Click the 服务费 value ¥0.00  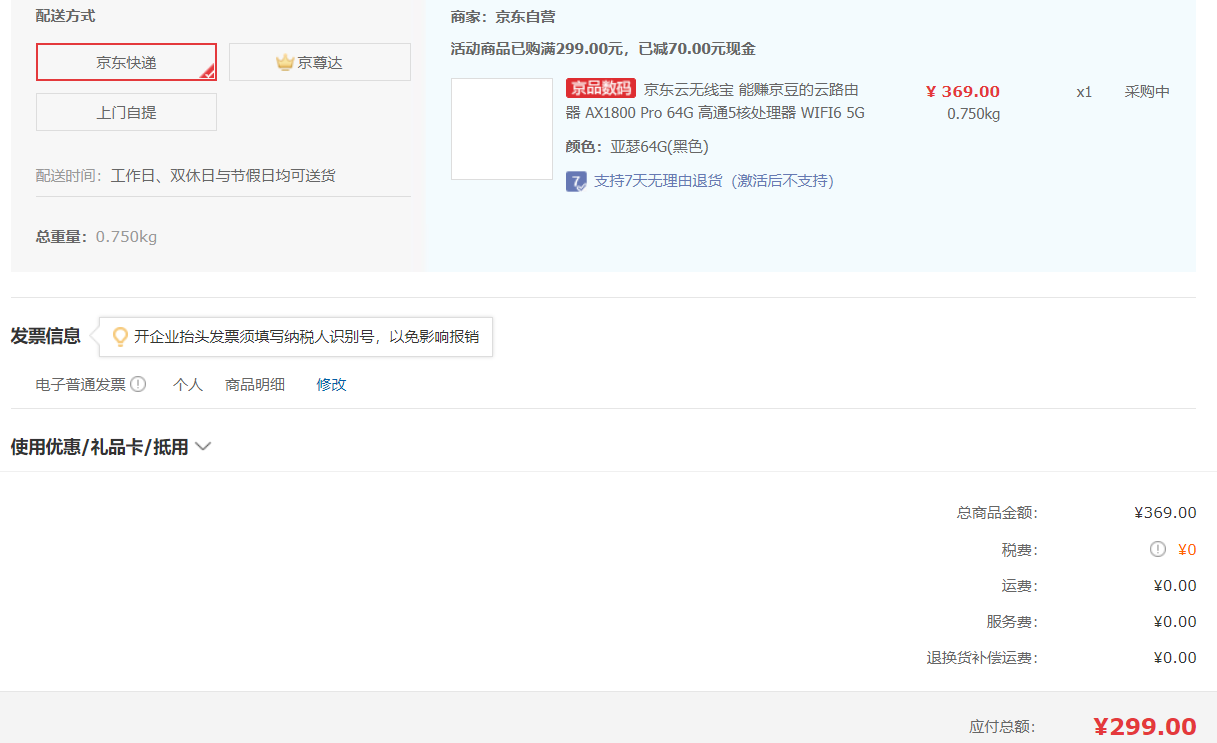pos(1175,622)
